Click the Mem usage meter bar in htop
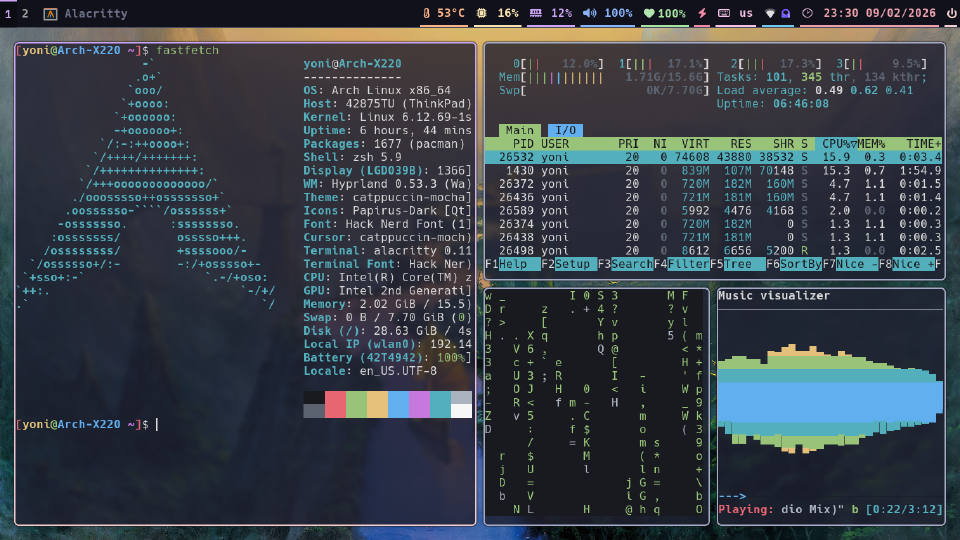The width and height of the screenshot is (960, 540). point(604,77)
